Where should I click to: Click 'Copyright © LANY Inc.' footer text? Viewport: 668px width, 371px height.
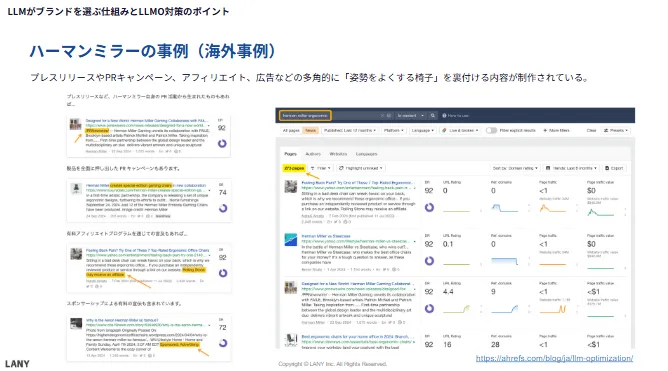click(x=333, y=364)
